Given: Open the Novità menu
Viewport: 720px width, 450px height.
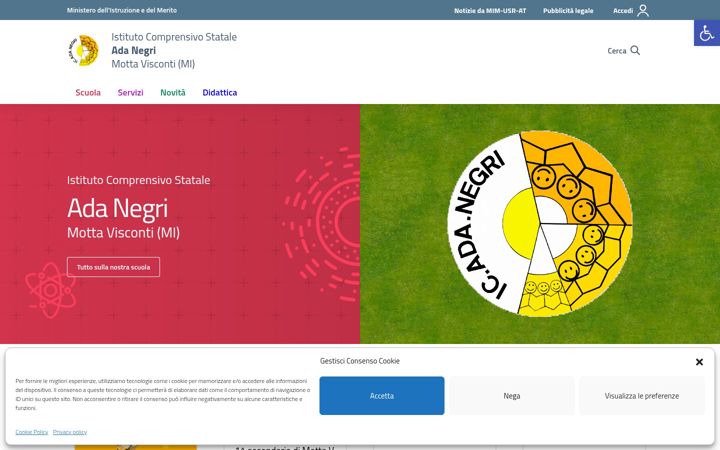Looking at the screenshot, I should pyautogui.click(x=173, y=93).
